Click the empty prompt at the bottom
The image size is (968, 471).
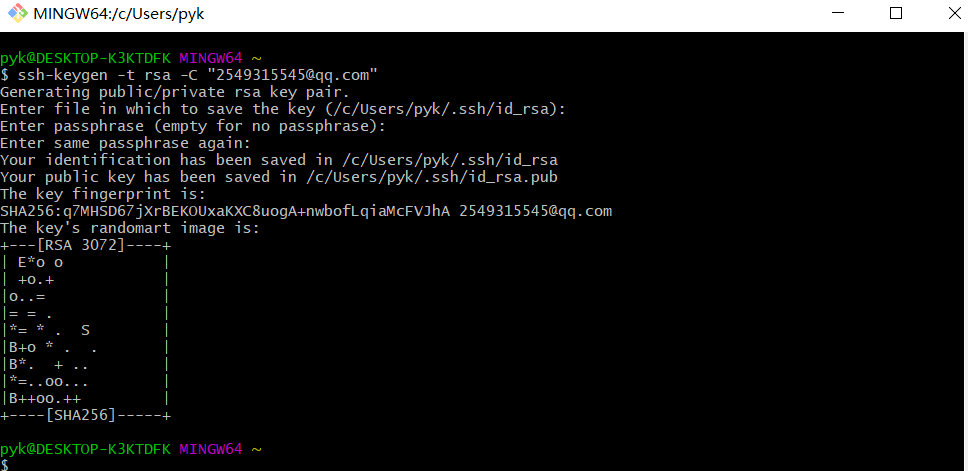point(4,464)
